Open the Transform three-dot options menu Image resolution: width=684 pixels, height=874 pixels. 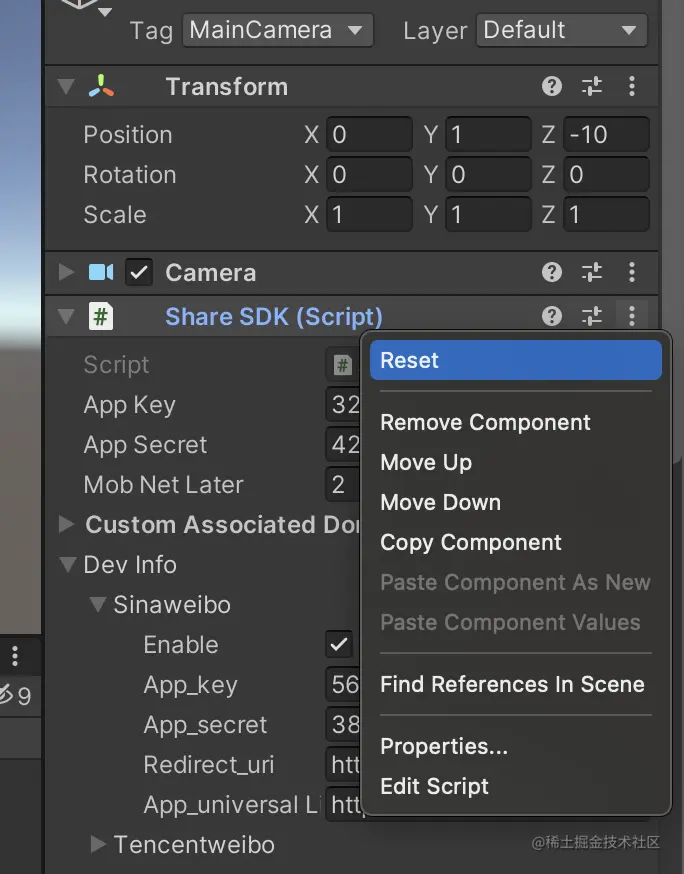tap(632, 87)
